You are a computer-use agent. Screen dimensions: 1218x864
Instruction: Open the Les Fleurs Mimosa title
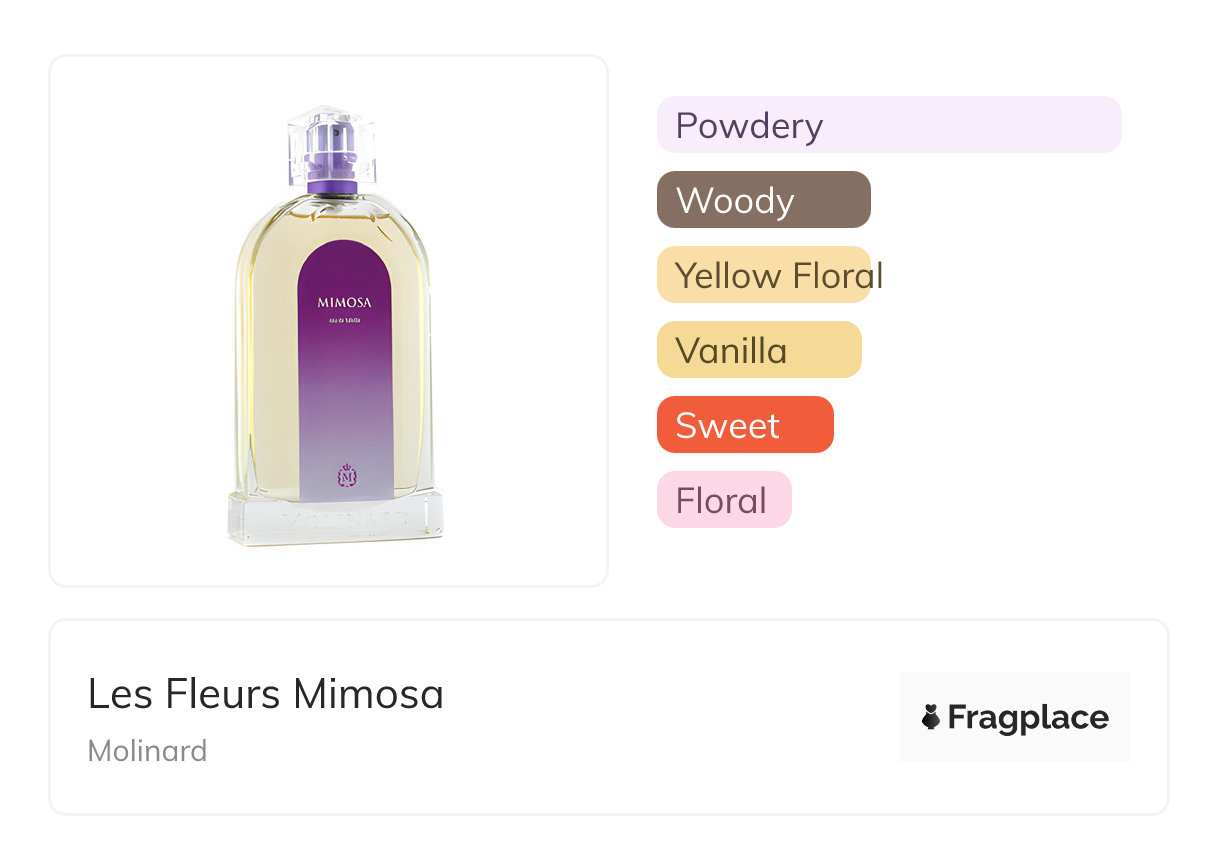265,693
